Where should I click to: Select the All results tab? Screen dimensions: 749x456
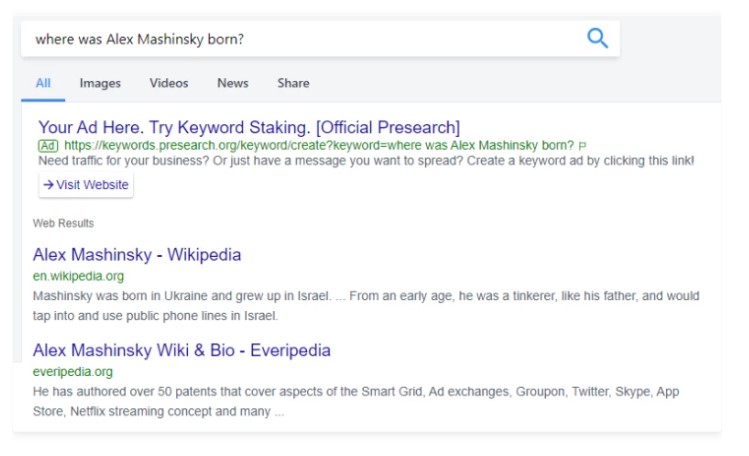(x=43, y=83)
